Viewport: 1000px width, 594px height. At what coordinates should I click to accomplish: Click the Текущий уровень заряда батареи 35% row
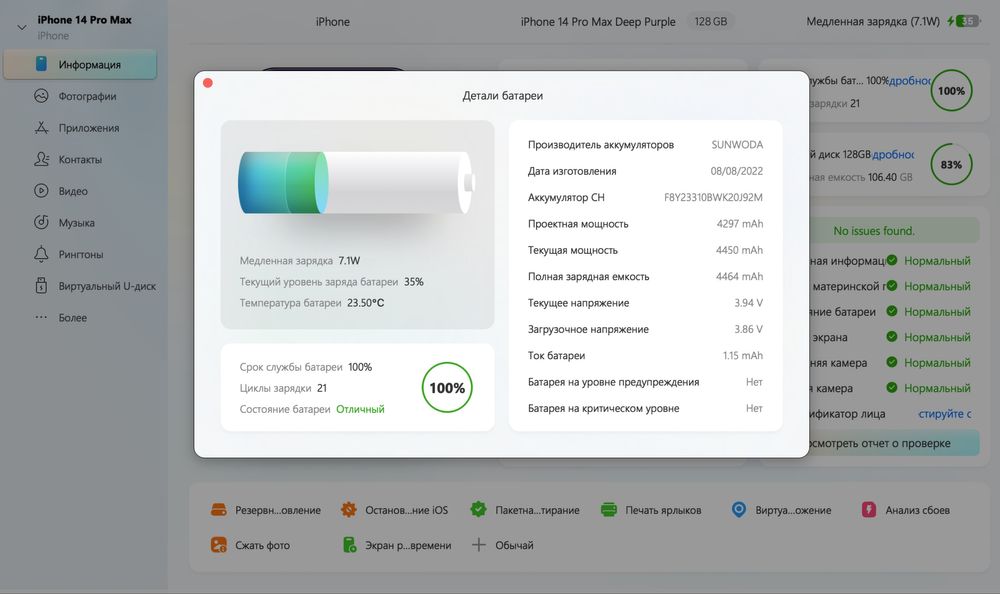tap(332, 281)
